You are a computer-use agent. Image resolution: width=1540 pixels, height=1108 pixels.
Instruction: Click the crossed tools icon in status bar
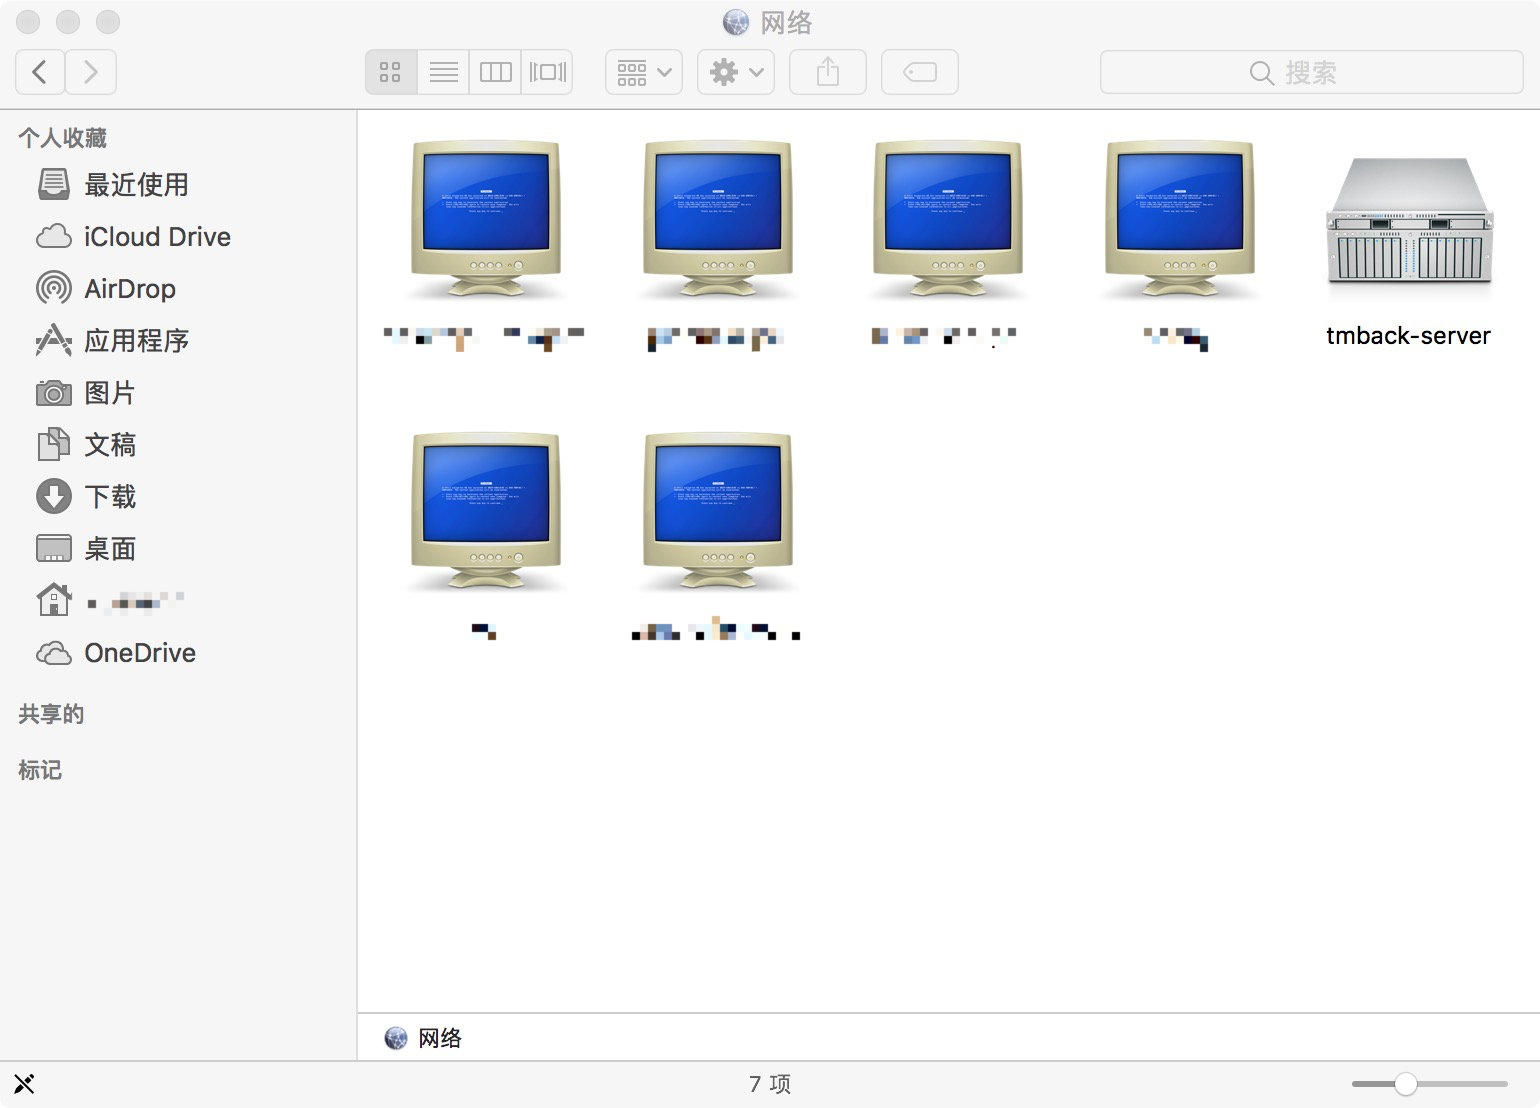point(24,1084)
